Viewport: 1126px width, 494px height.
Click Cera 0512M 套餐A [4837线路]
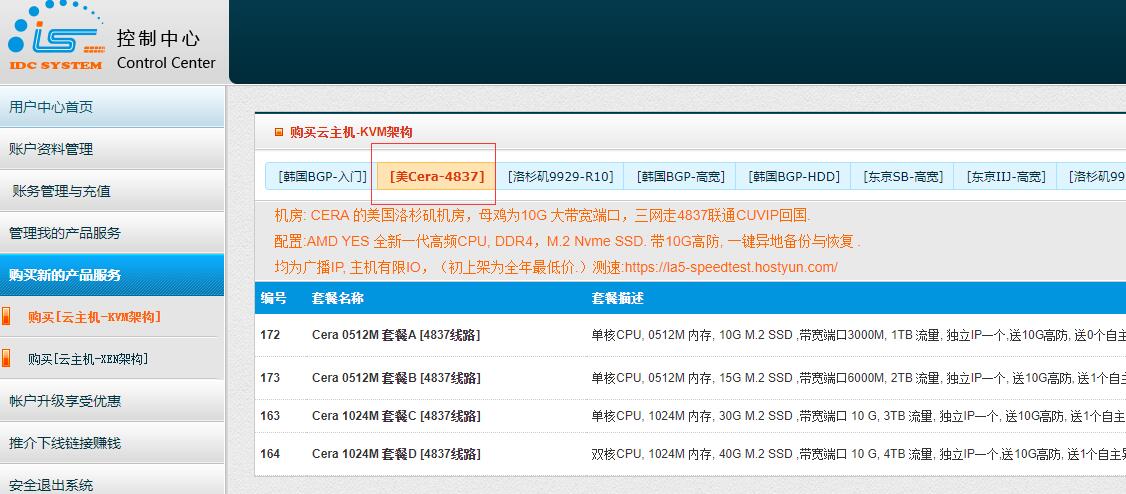pyautogui.click(x=396, y=335)
